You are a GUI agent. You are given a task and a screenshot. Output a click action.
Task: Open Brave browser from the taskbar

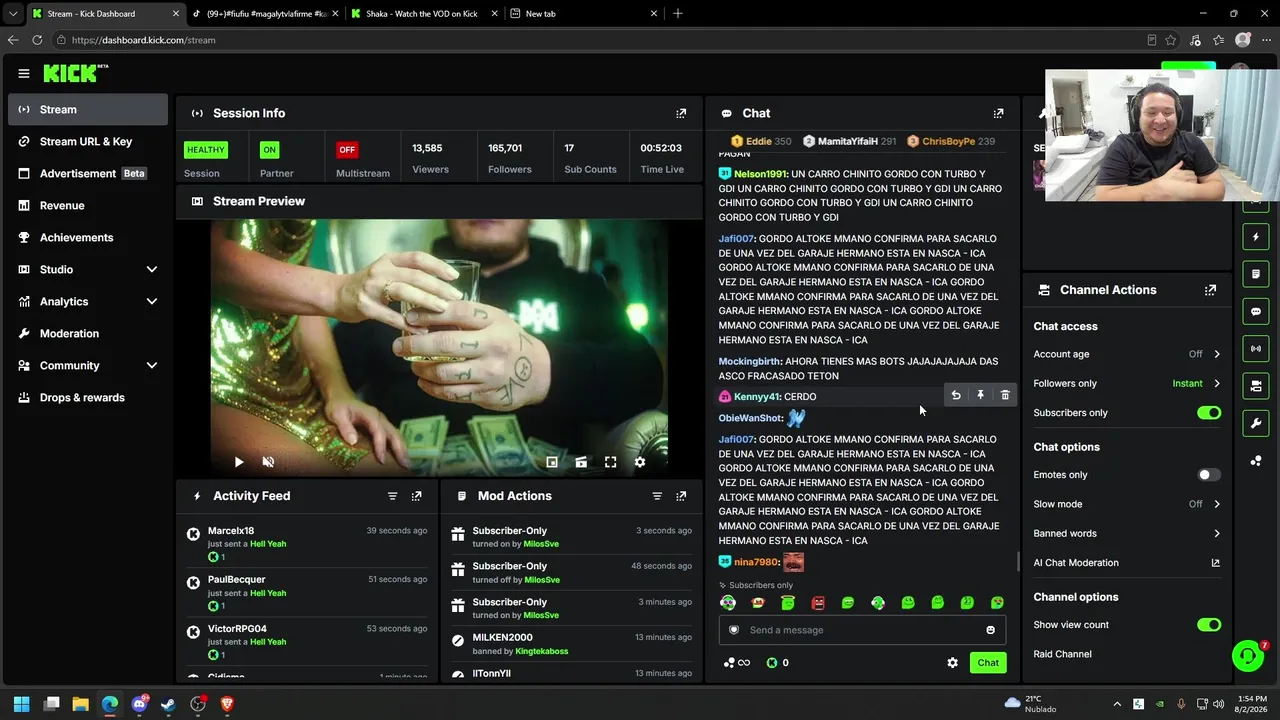pyautogui.click(x=227, y=704)
